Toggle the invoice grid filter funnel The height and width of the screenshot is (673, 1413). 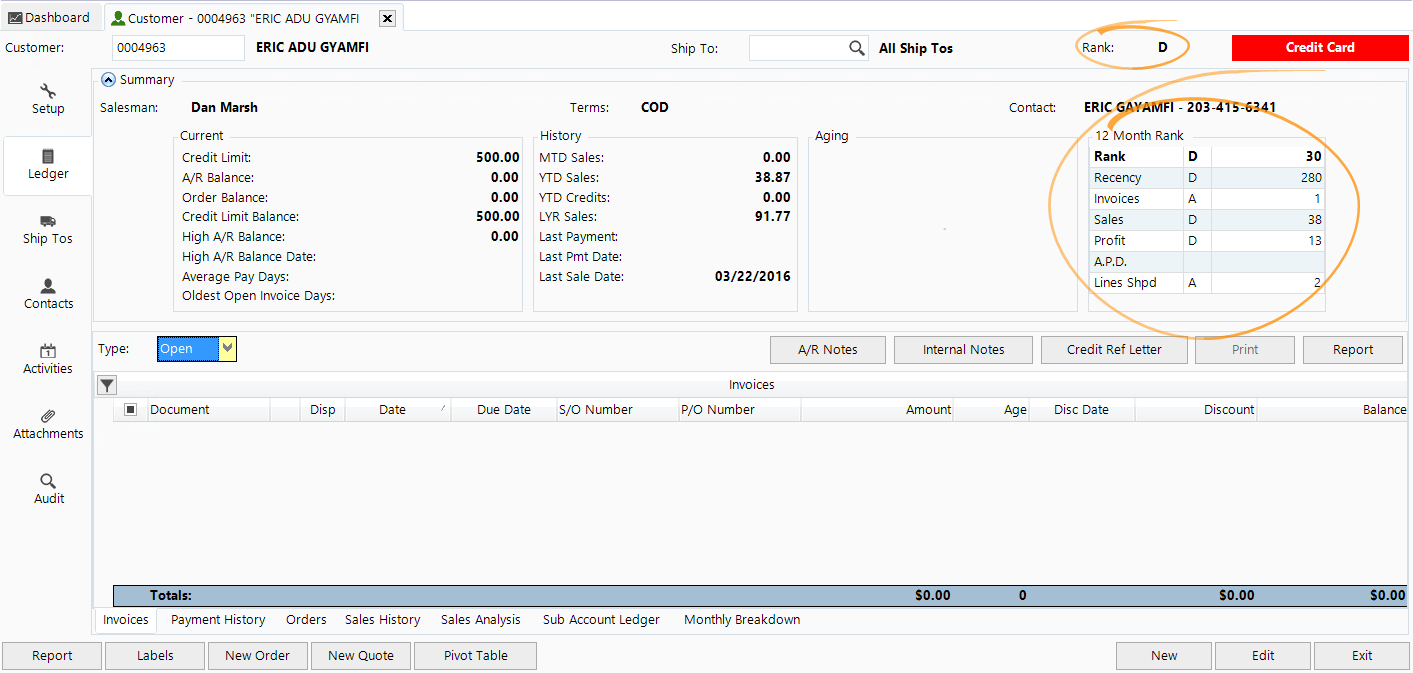tap(106, 385)
